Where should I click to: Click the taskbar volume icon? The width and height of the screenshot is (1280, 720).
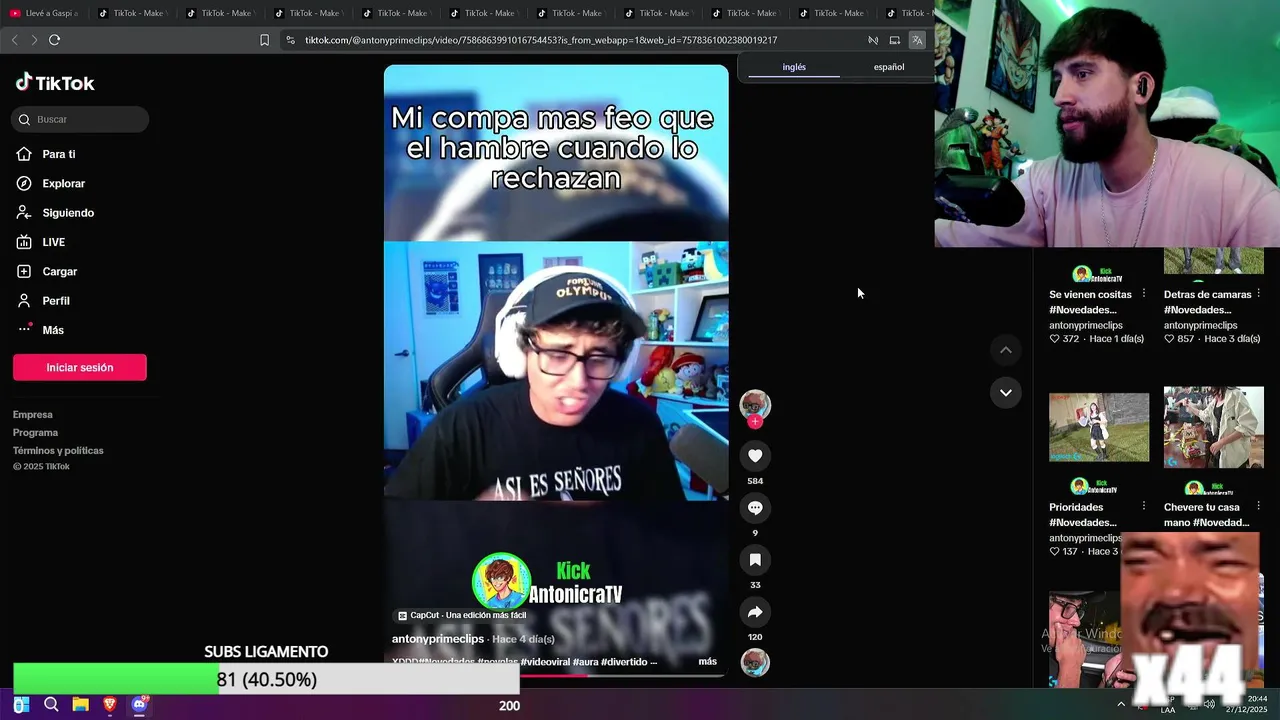point(1210,704)
